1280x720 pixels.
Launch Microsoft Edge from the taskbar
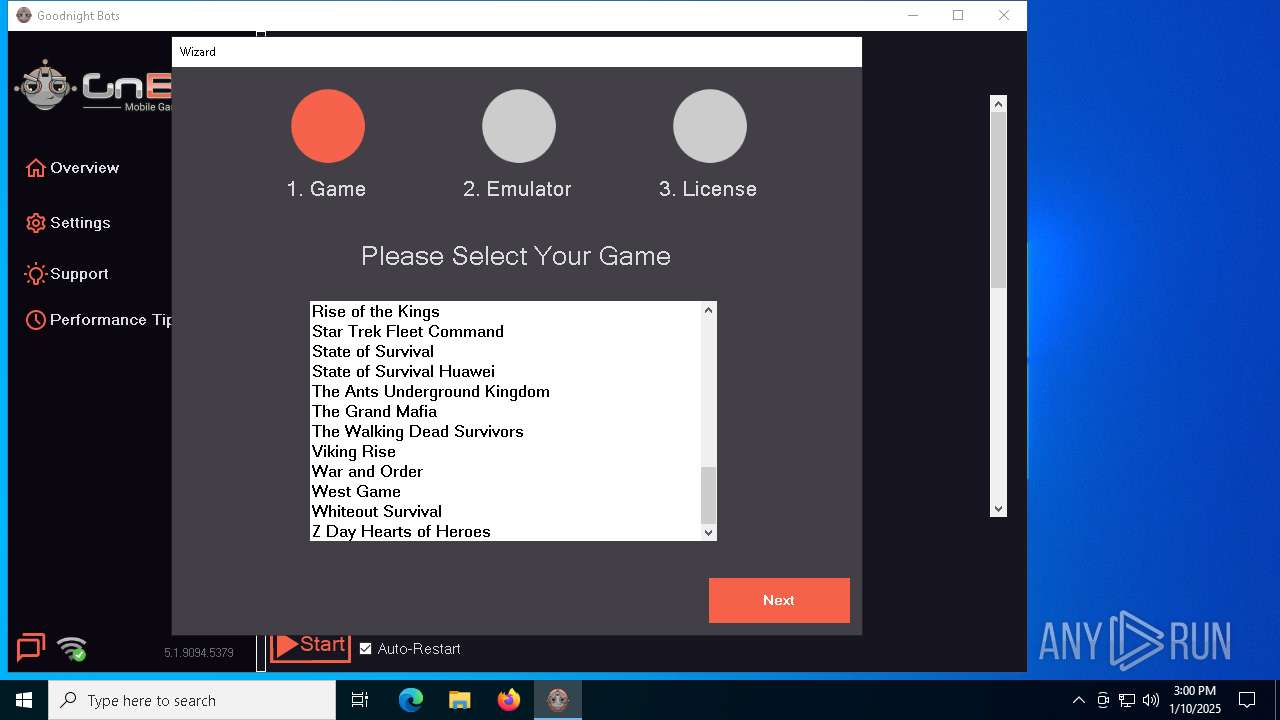[411, 700]
